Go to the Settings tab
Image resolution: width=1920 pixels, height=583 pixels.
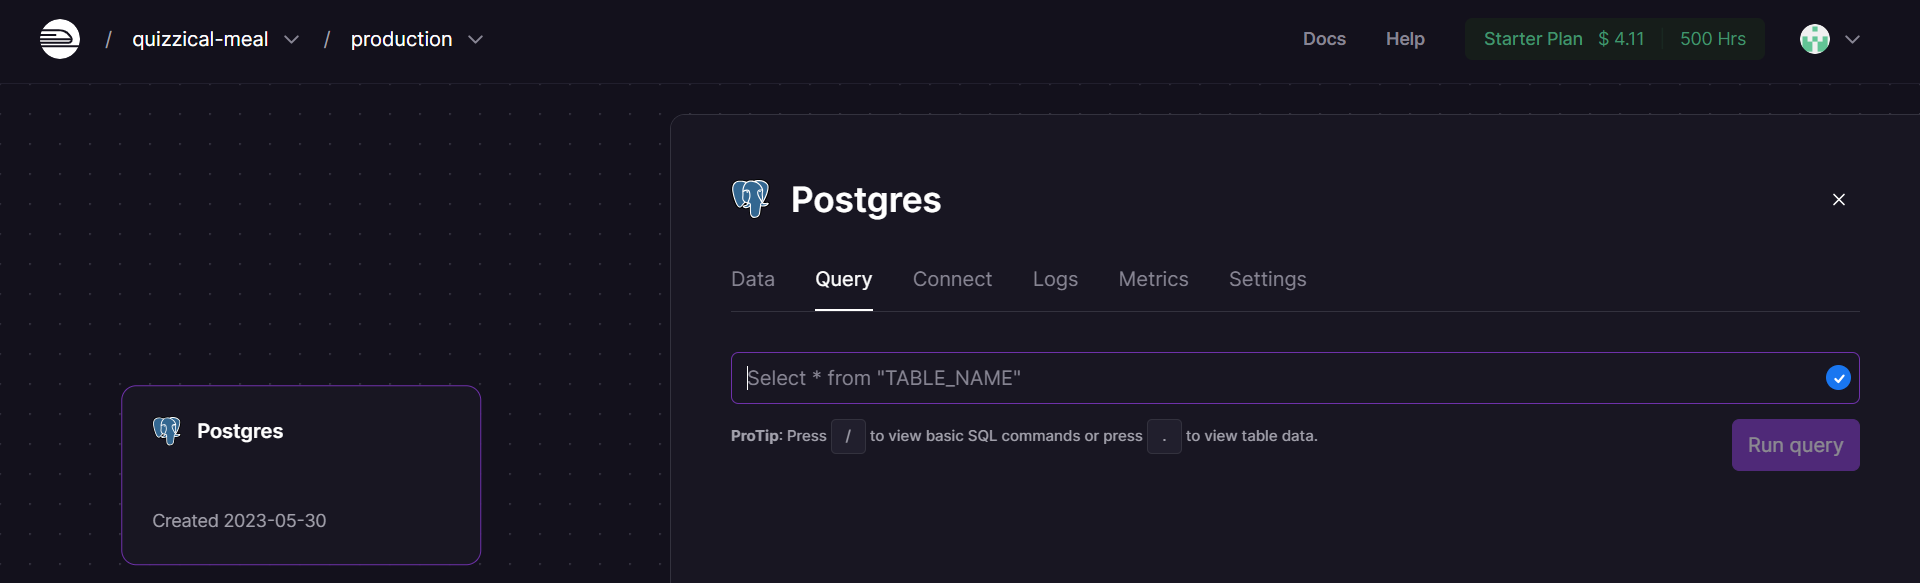coord(1267,279)
